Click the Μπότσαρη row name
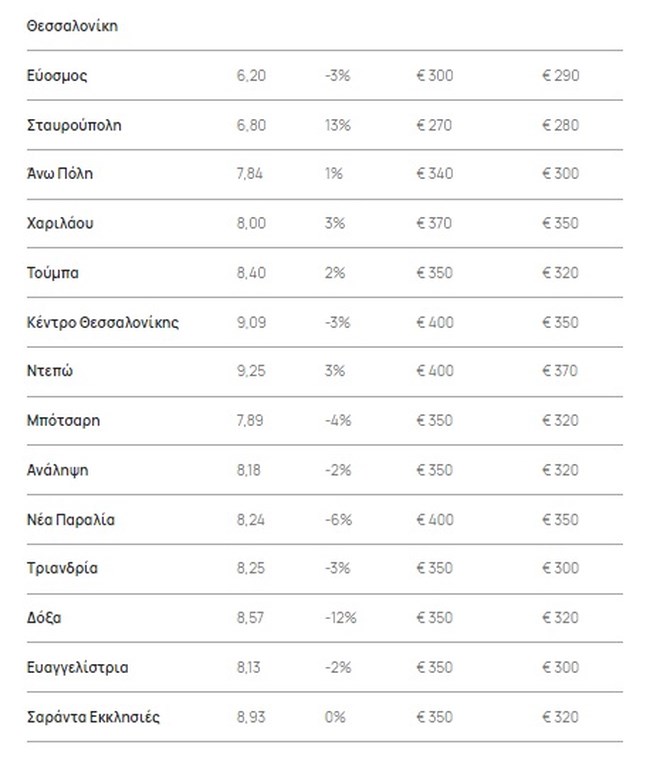Screen dimensions: 650x765 click(63, 421)
